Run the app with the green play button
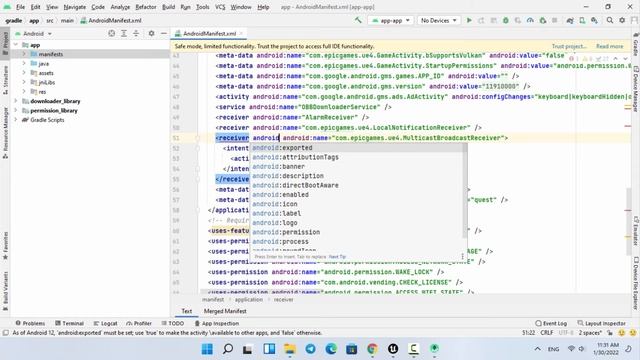 (x=469, y=20)
